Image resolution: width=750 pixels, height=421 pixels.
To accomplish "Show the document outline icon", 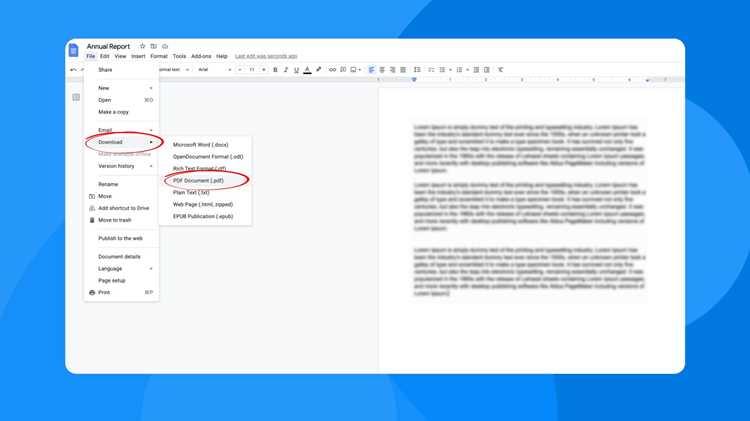I will (76, 97).
